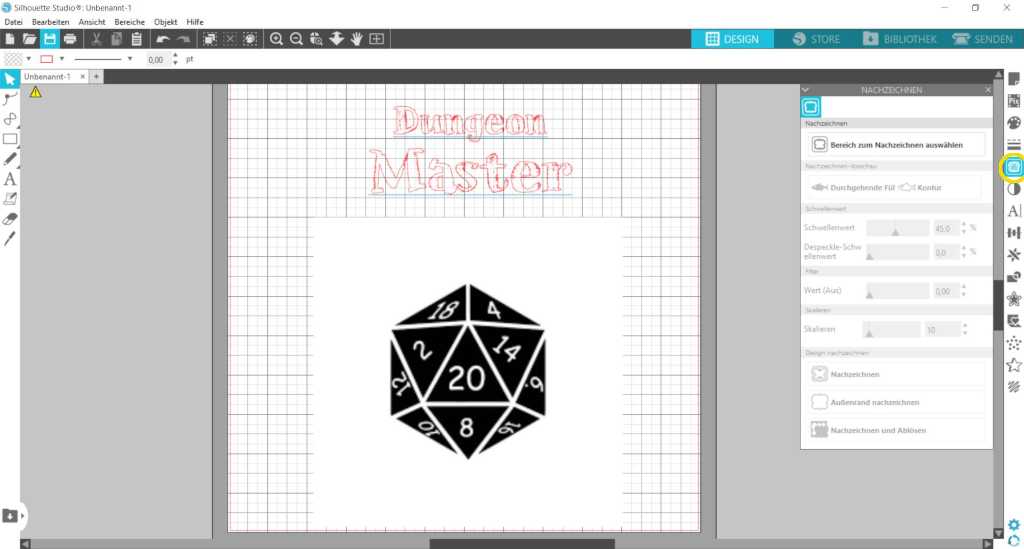Click line thickness stepper arrows
The height and width of the screenshot is (549, 1024).
[x=175, y=59]
